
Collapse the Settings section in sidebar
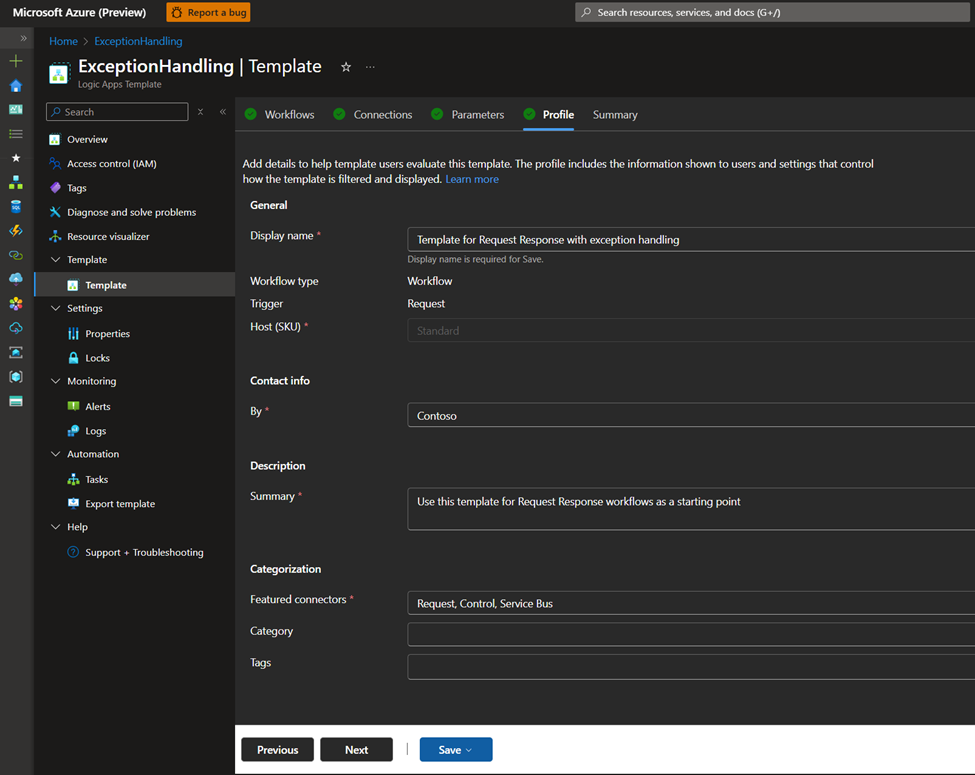[x=55, y=309]
